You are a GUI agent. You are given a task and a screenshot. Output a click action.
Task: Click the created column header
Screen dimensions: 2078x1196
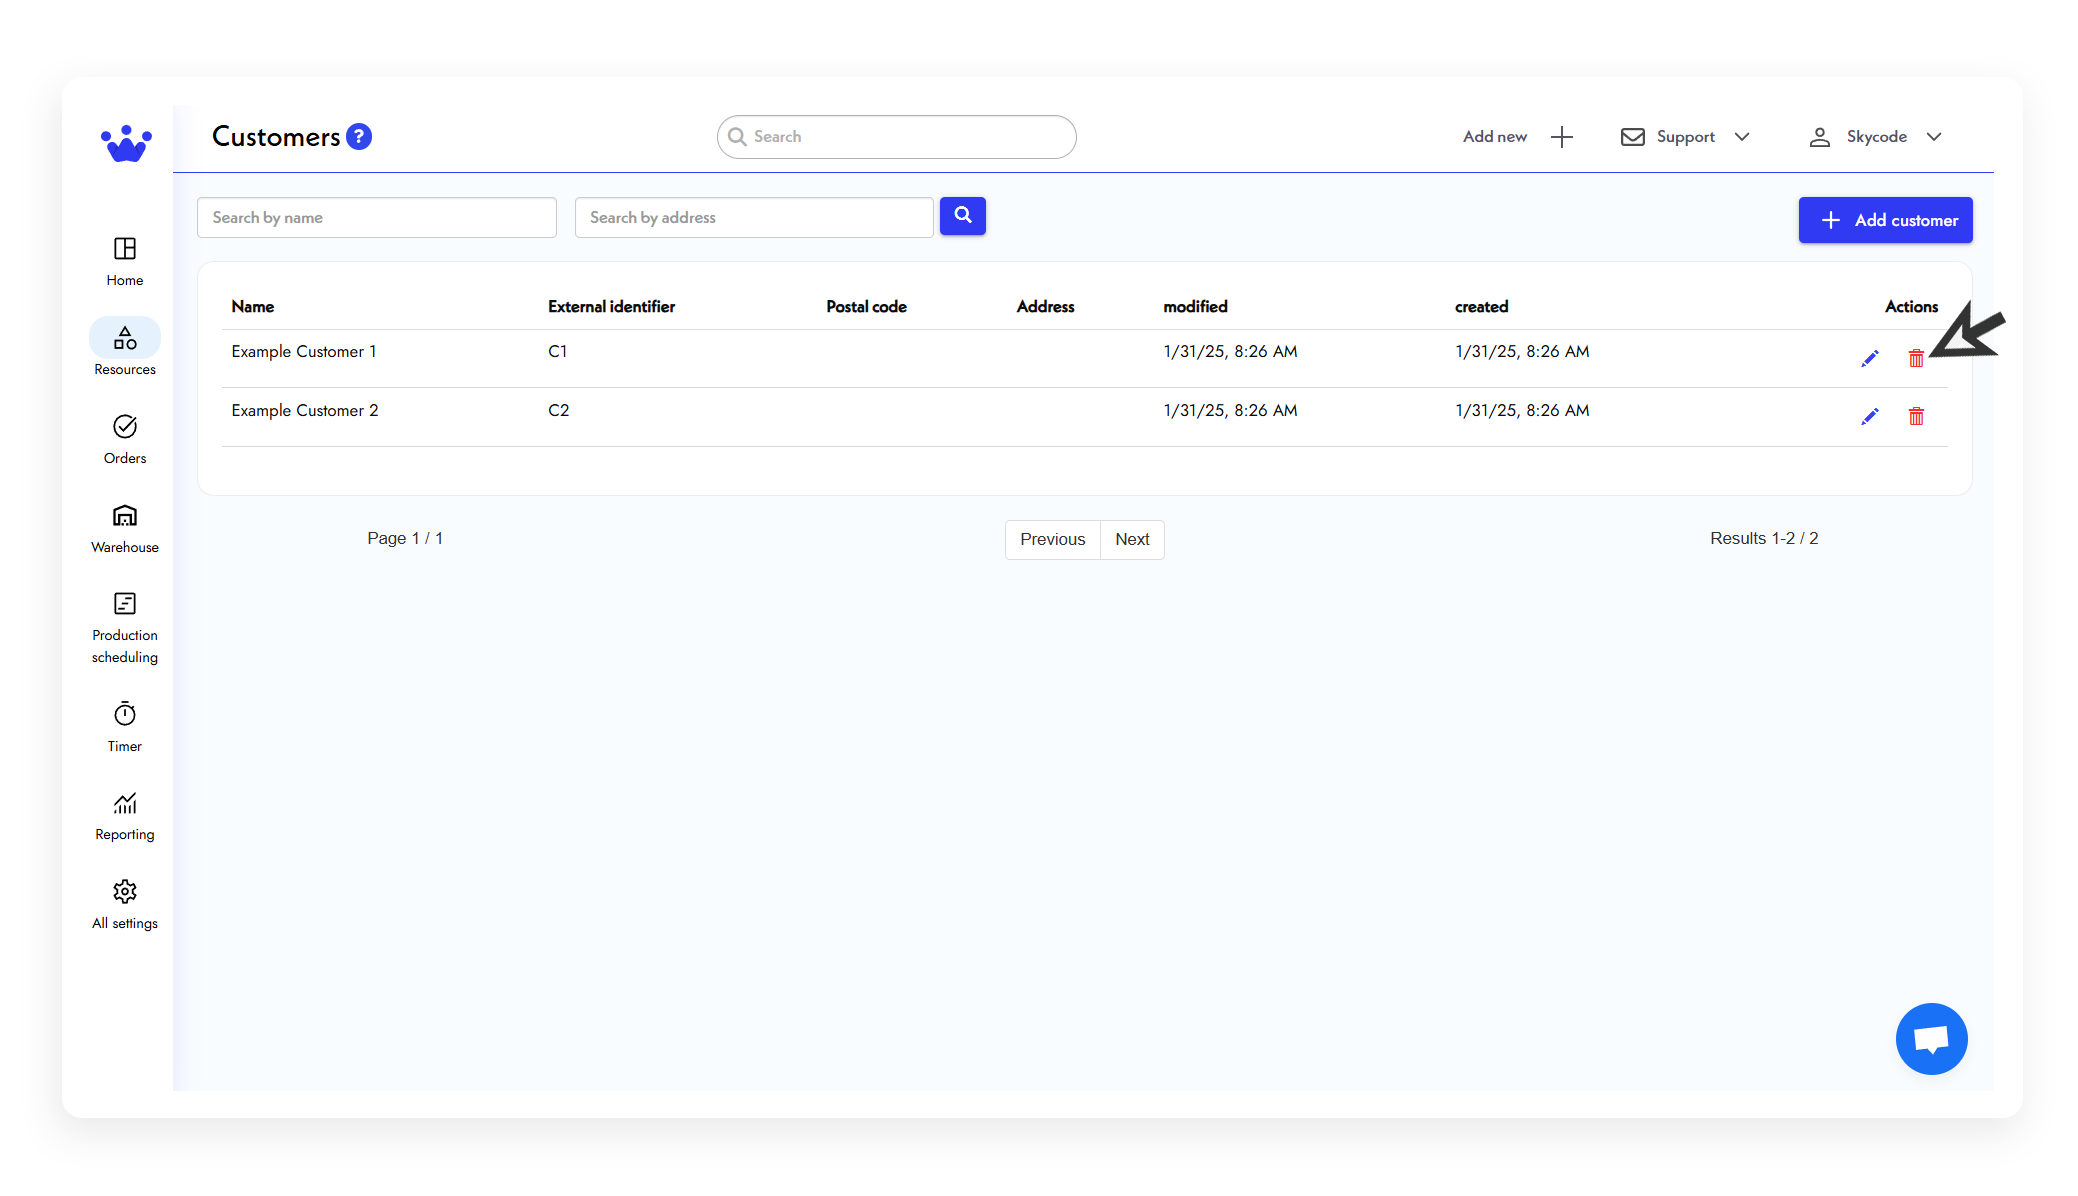1481,306
